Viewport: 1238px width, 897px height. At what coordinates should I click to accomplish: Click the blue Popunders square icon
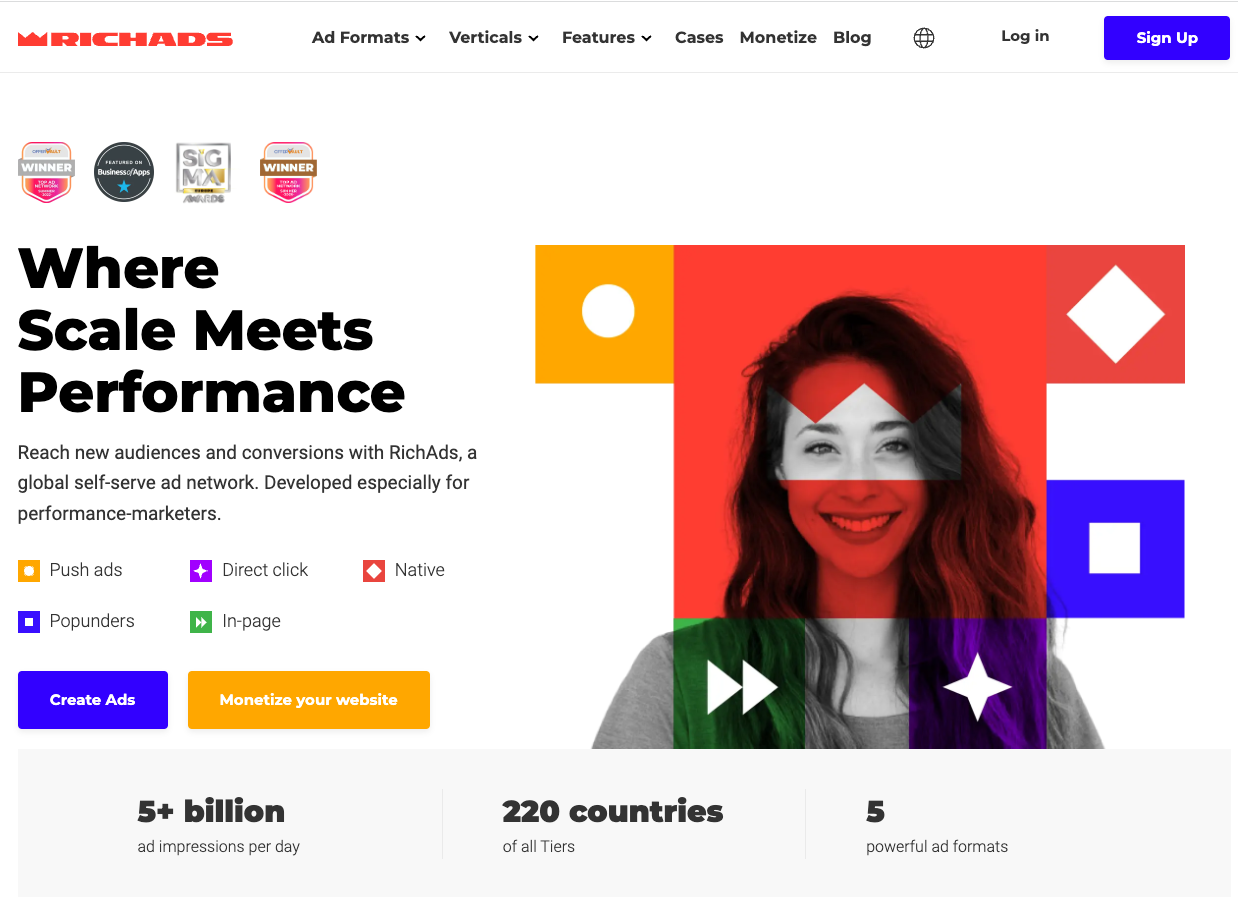[x=29, y=622]
